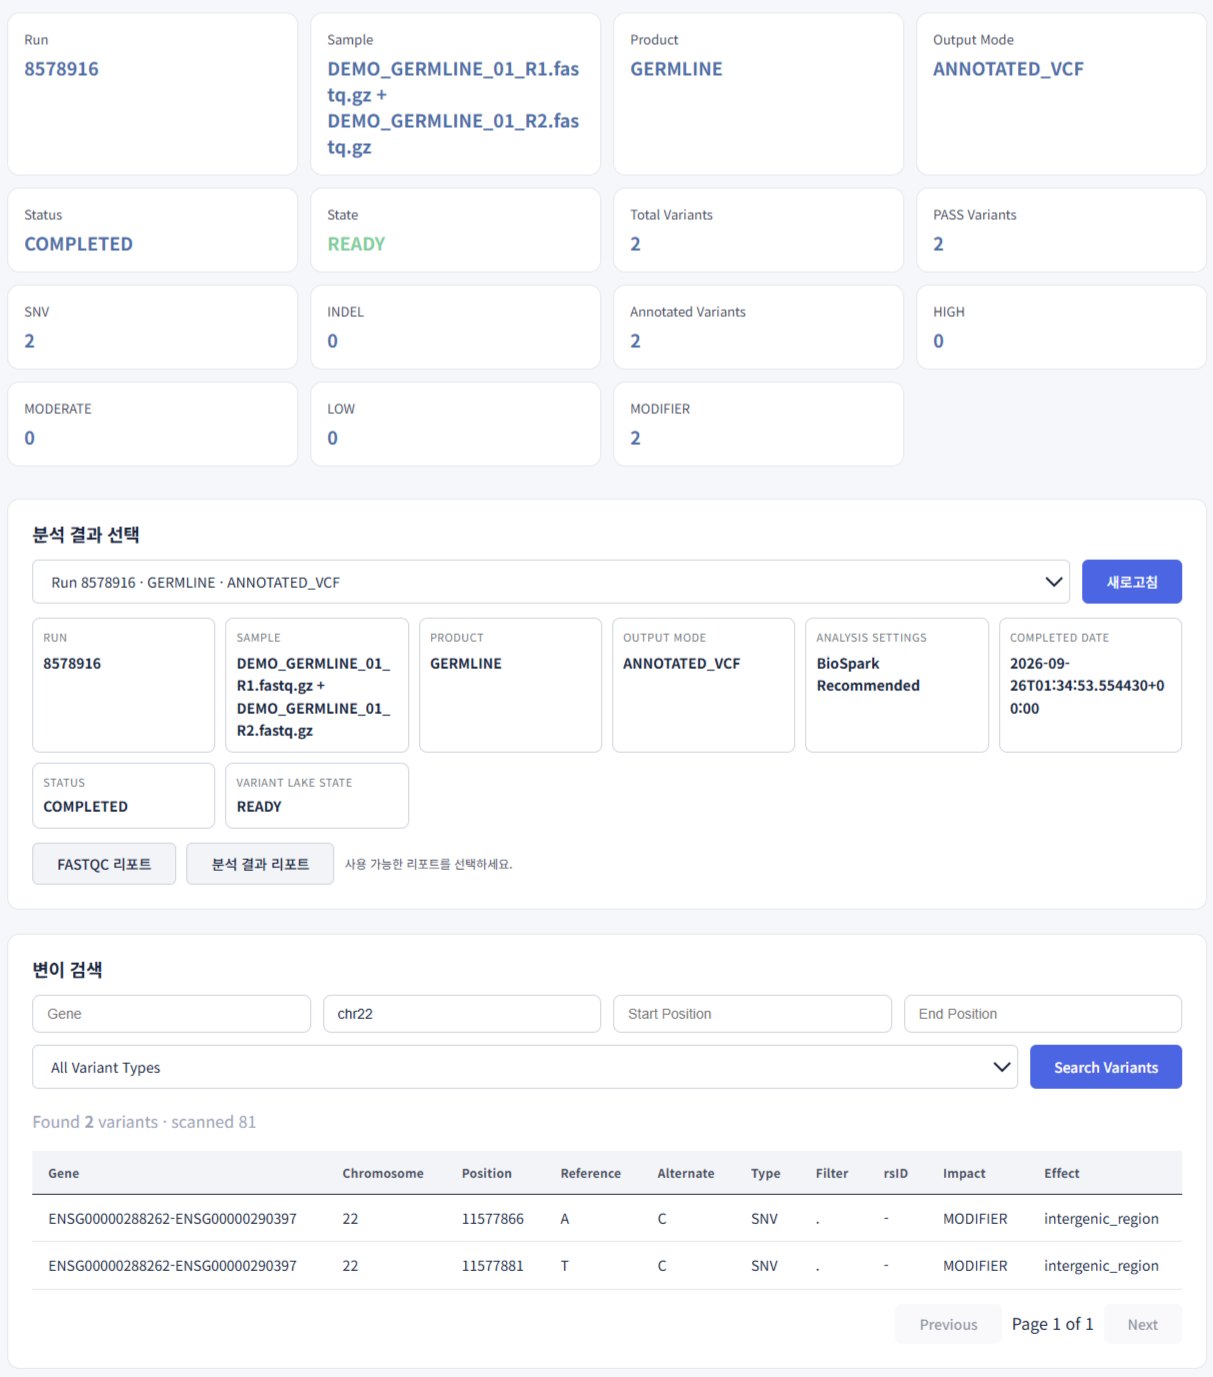Click the MODIFIER count card value

pos(635,438)
